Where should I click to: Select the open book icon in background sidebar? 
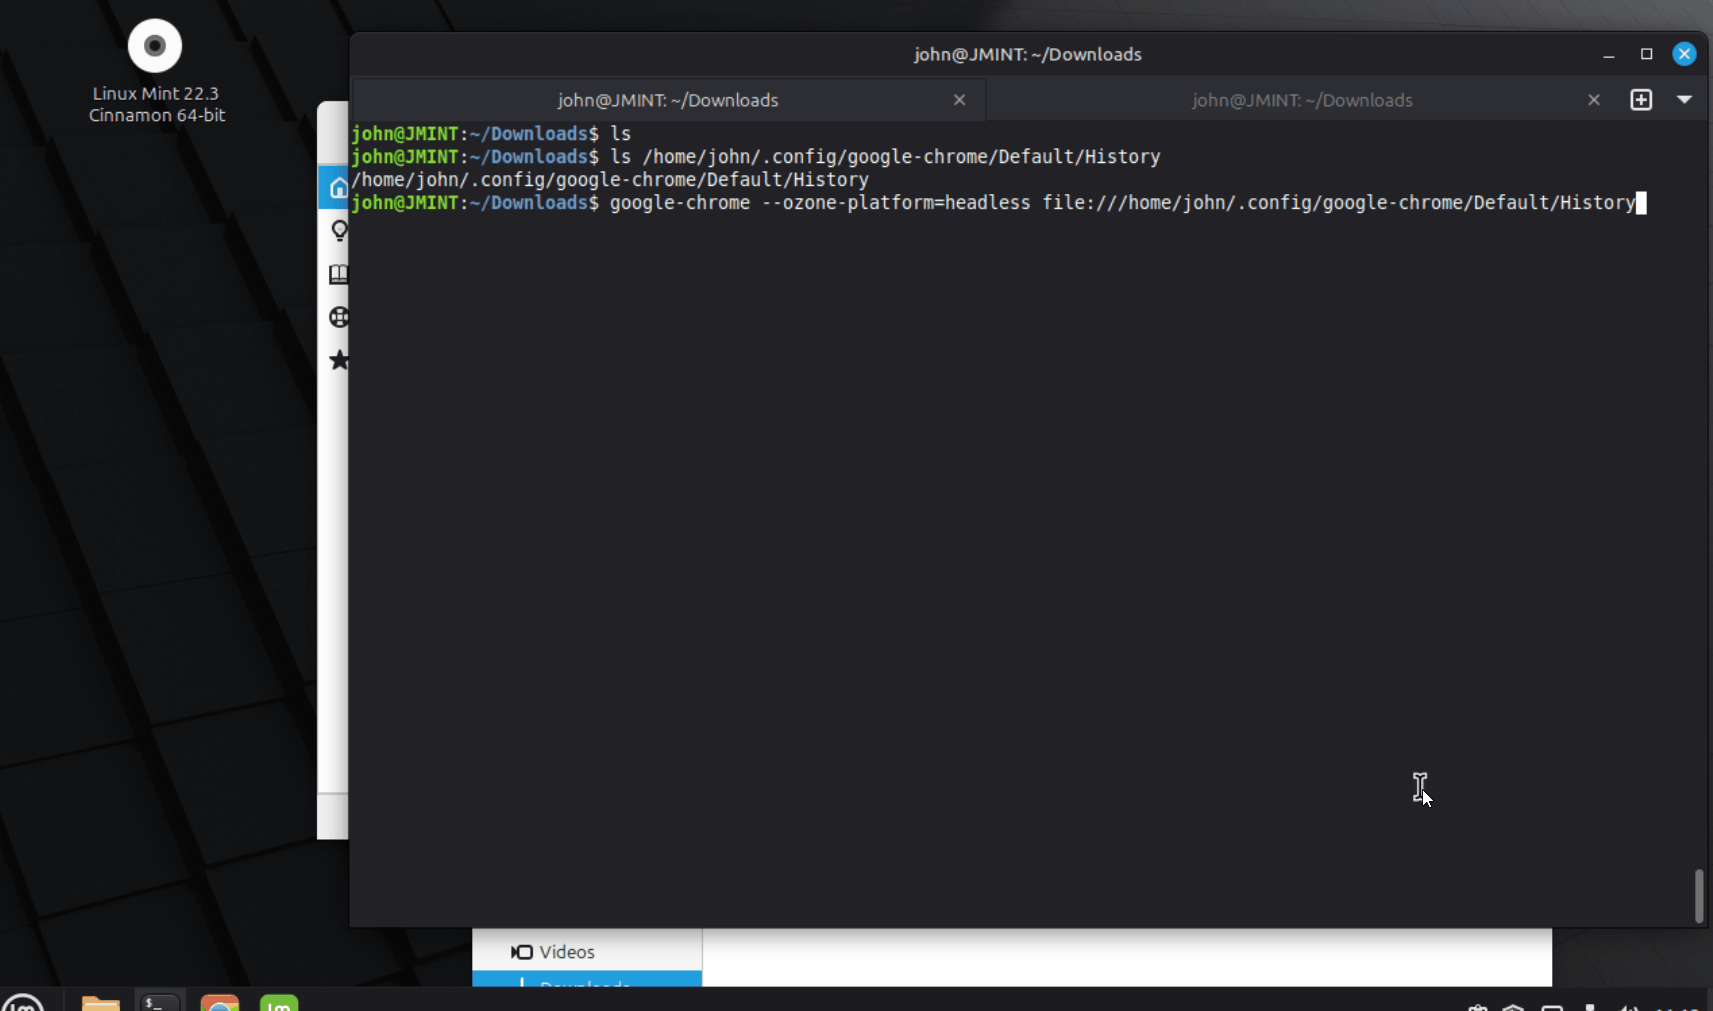(x=339, y=274)
